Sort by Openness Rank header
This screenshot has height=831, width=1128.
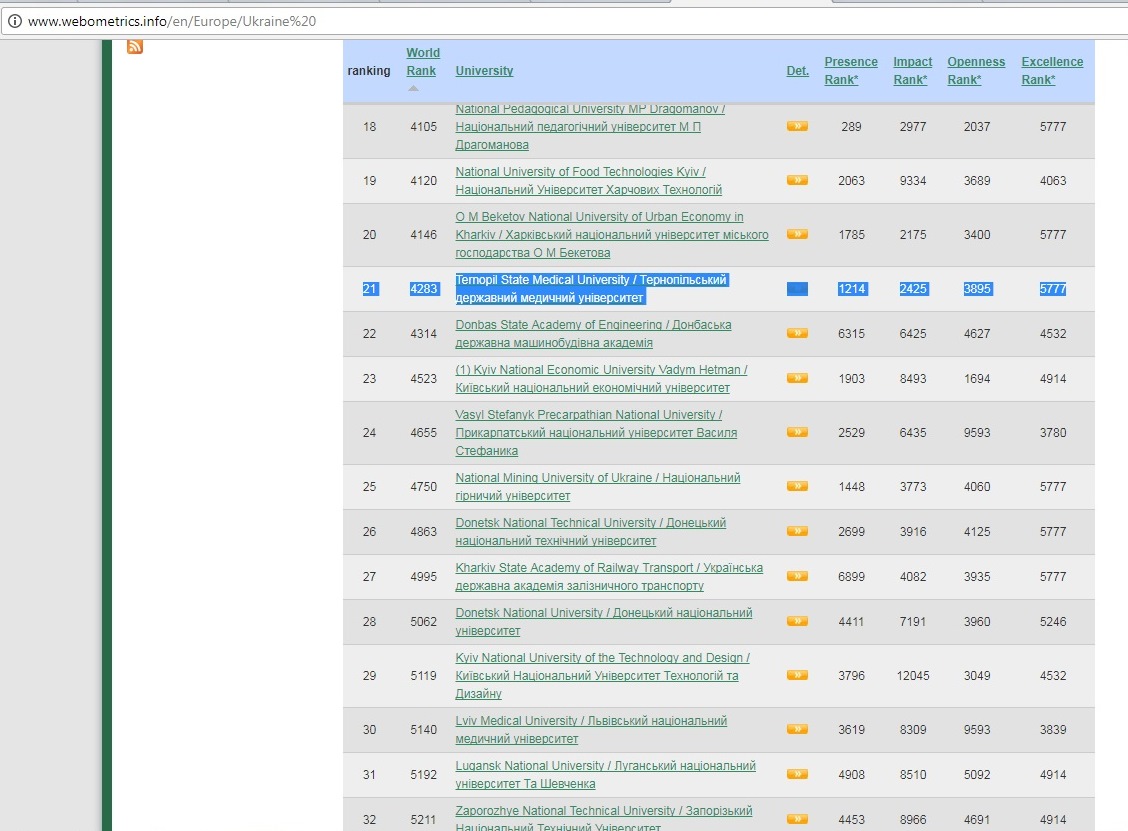pyautogui.click(x=969, y=71)
